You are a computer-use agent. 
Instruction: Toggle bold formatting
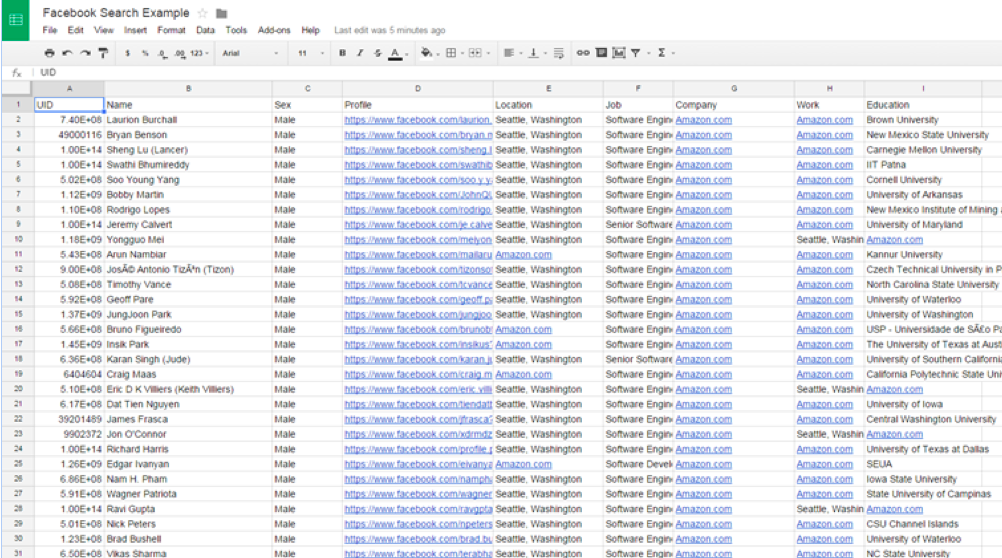[x=343, y=53]
